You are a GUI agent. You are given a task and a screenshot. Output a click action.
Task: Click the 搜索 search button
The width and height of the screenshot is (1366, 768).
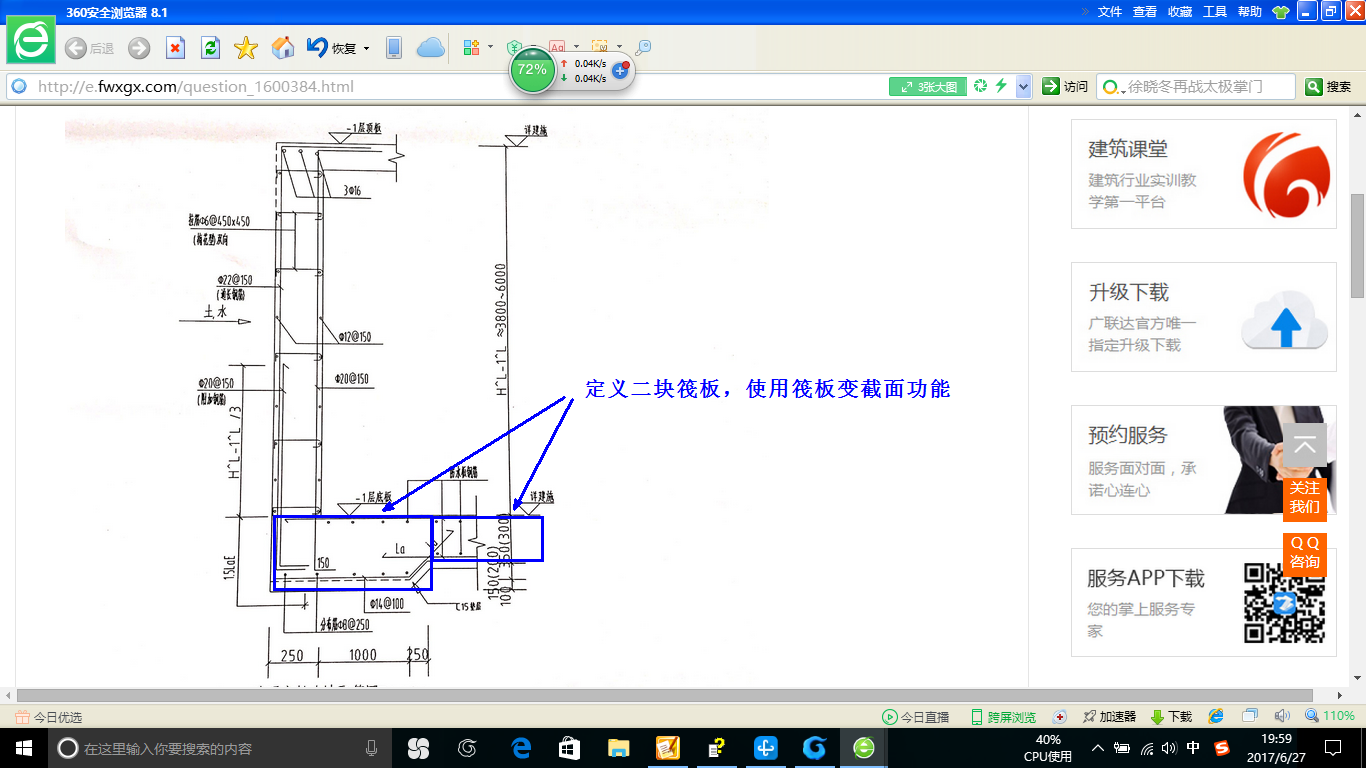1329,87
